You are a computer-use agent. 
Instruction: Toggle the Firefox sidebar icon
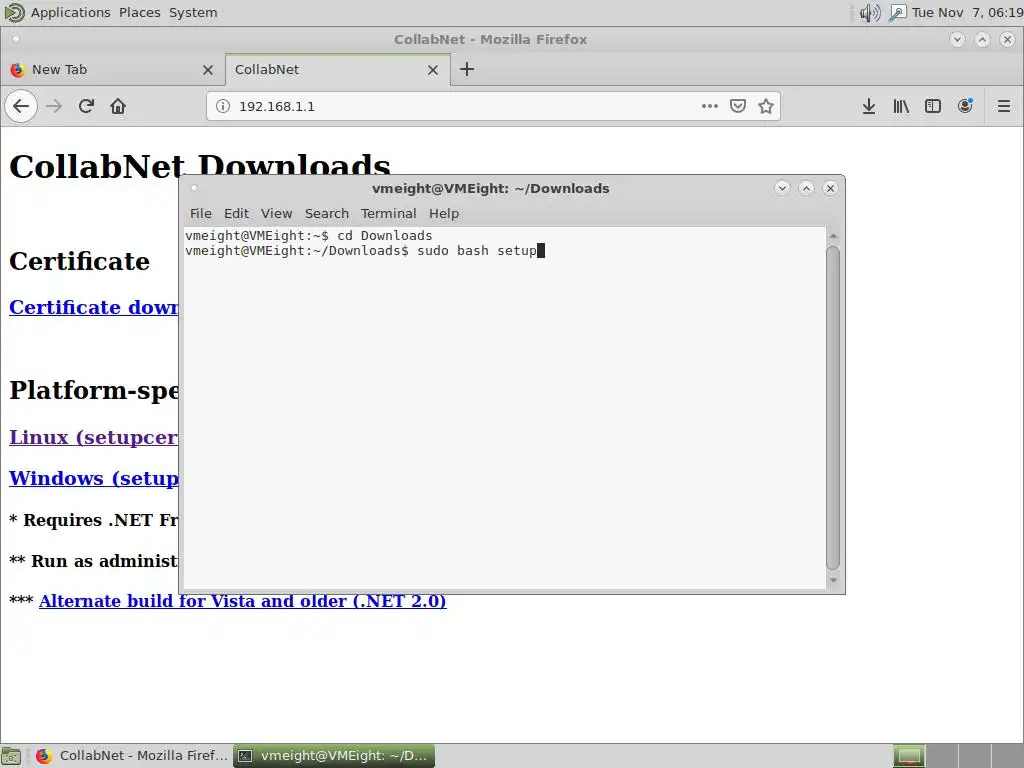(x=933, y=106)
